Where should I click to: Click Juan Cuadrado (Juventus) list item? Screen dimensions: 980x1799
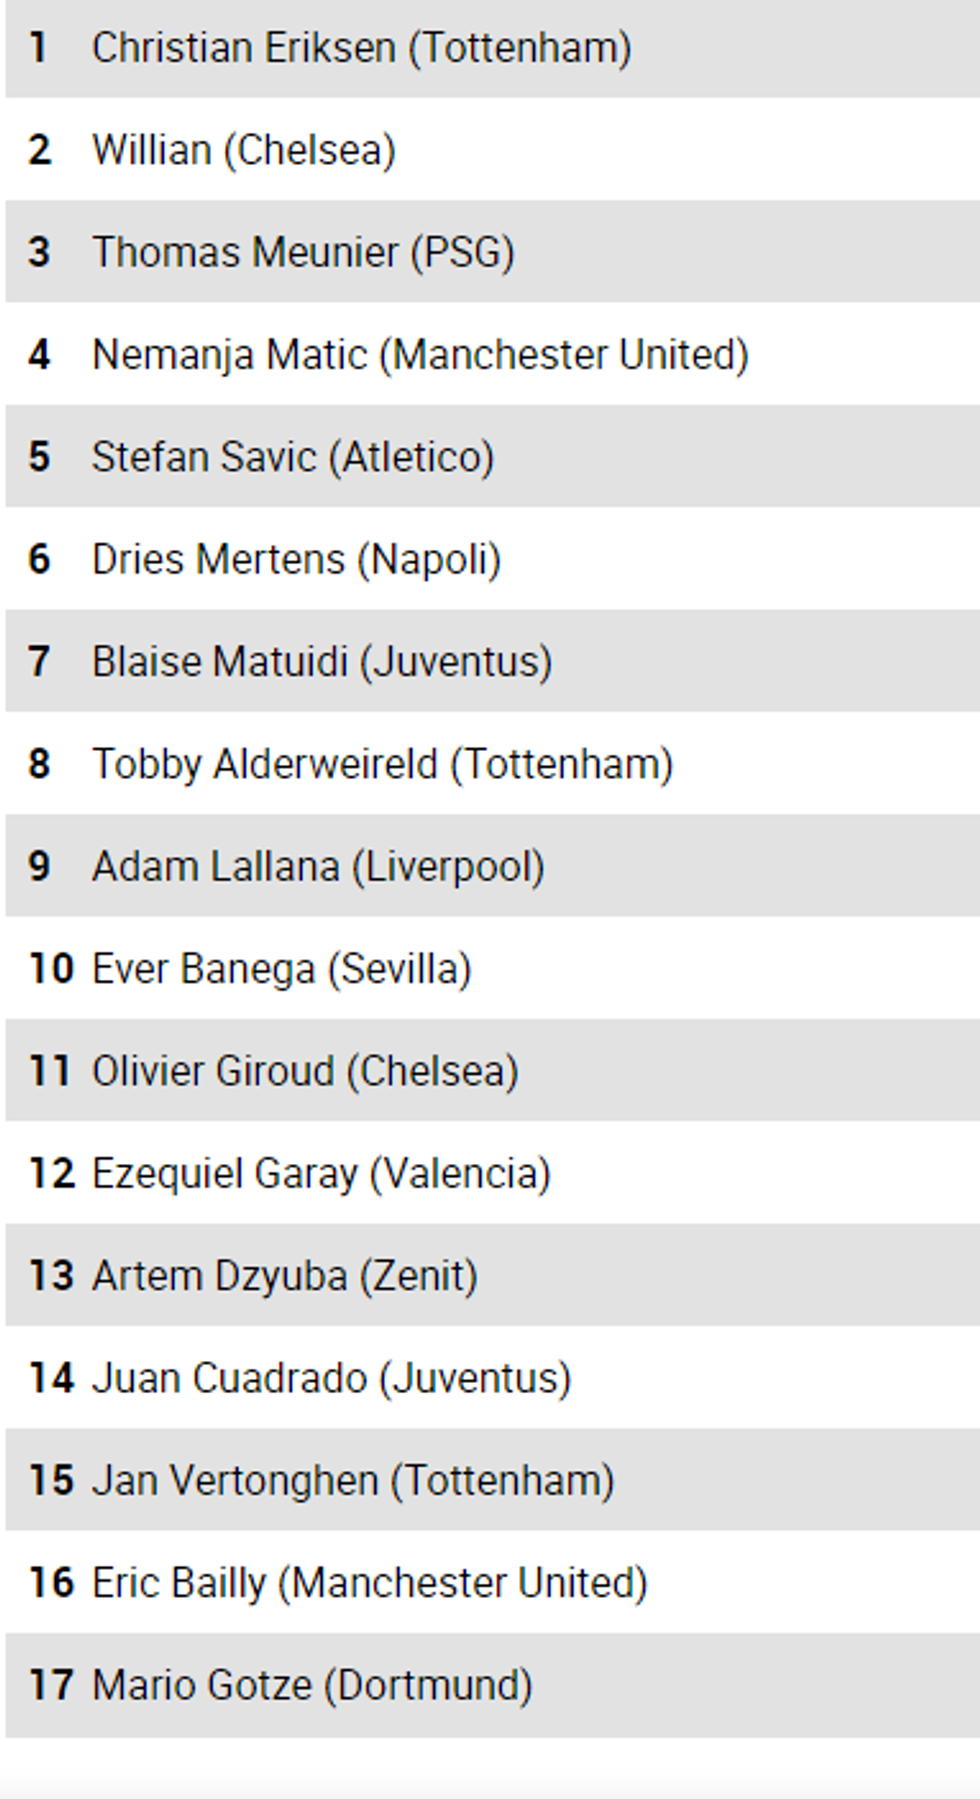(331, 1378)
